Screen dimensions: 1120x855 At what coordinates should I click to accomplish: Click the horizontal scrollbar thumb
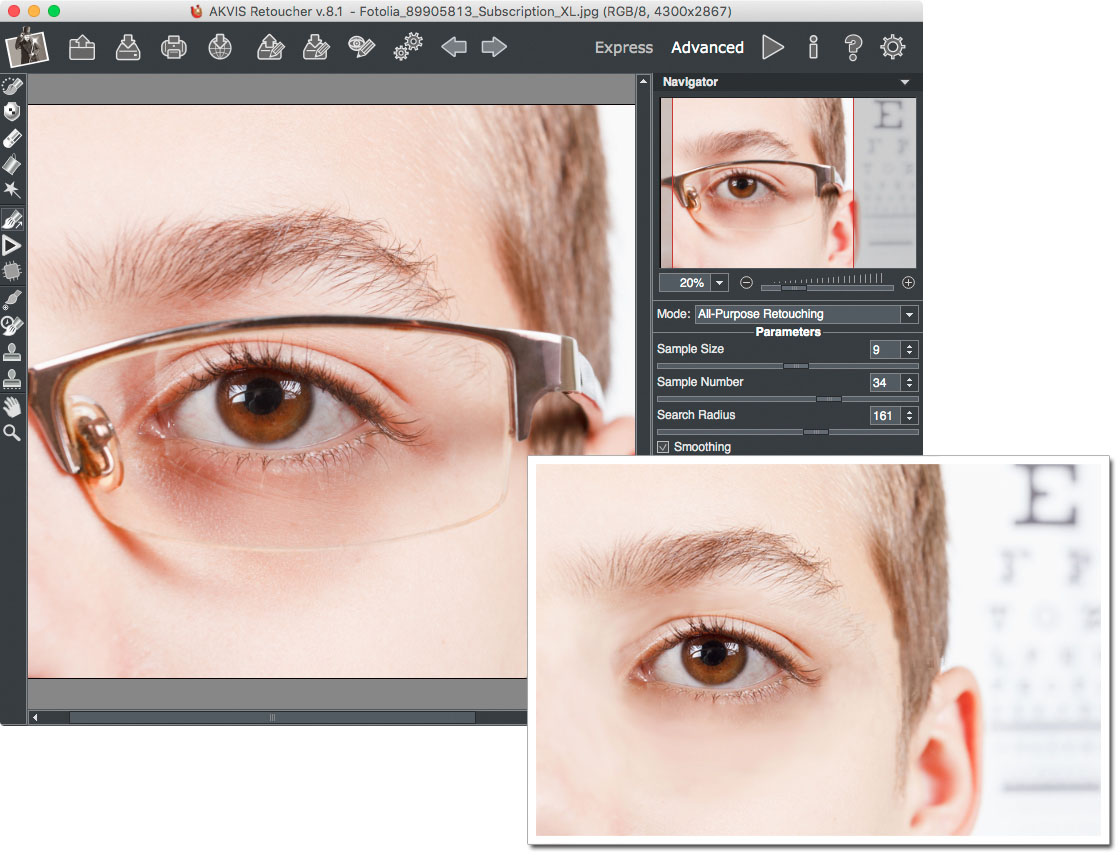click(272, 717)
